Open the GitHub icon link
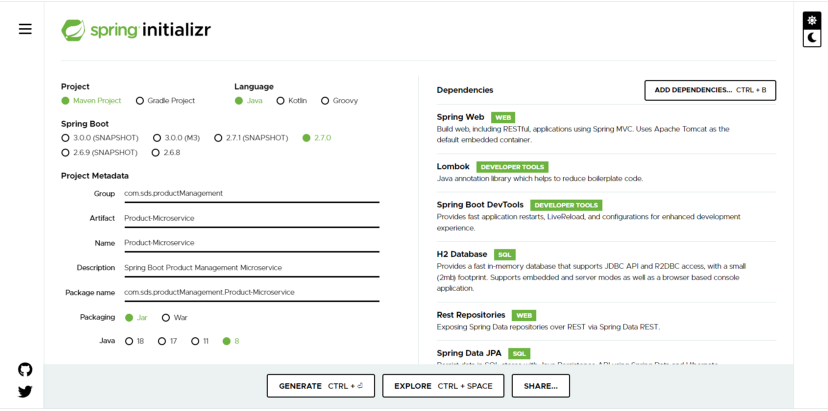Screen dimensions: 828x411 click(25, 369)
